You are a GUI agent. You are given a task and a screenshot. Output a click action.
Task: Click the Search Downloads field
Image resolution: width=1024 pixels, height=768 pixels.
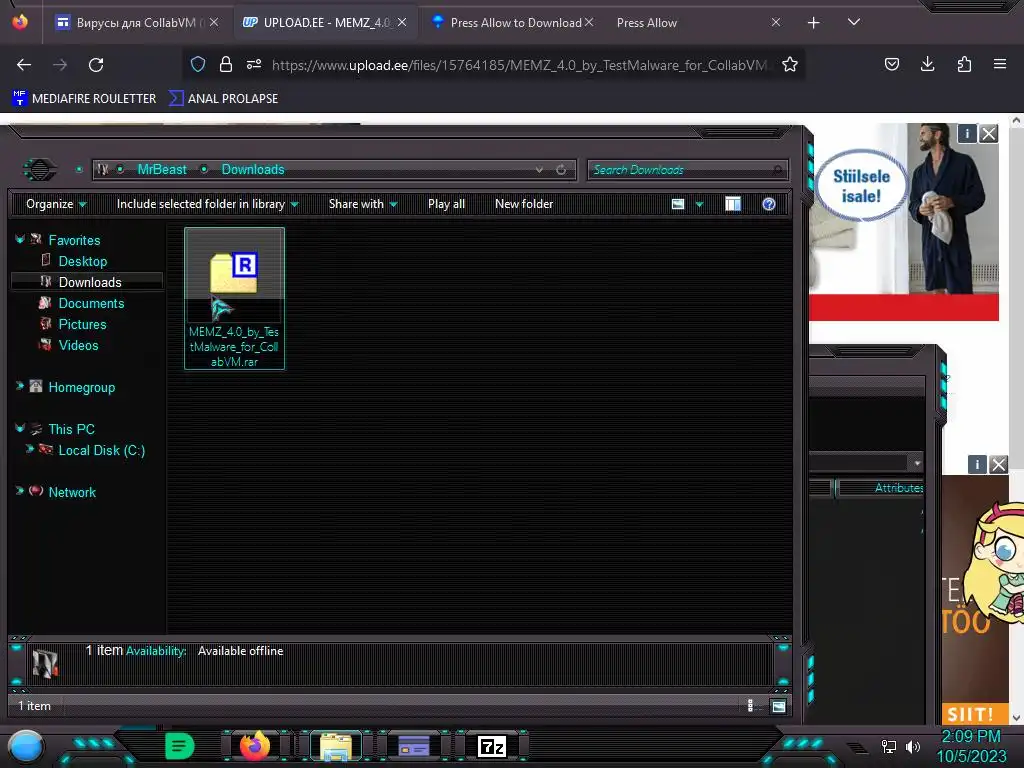click(x=688, y=170)
